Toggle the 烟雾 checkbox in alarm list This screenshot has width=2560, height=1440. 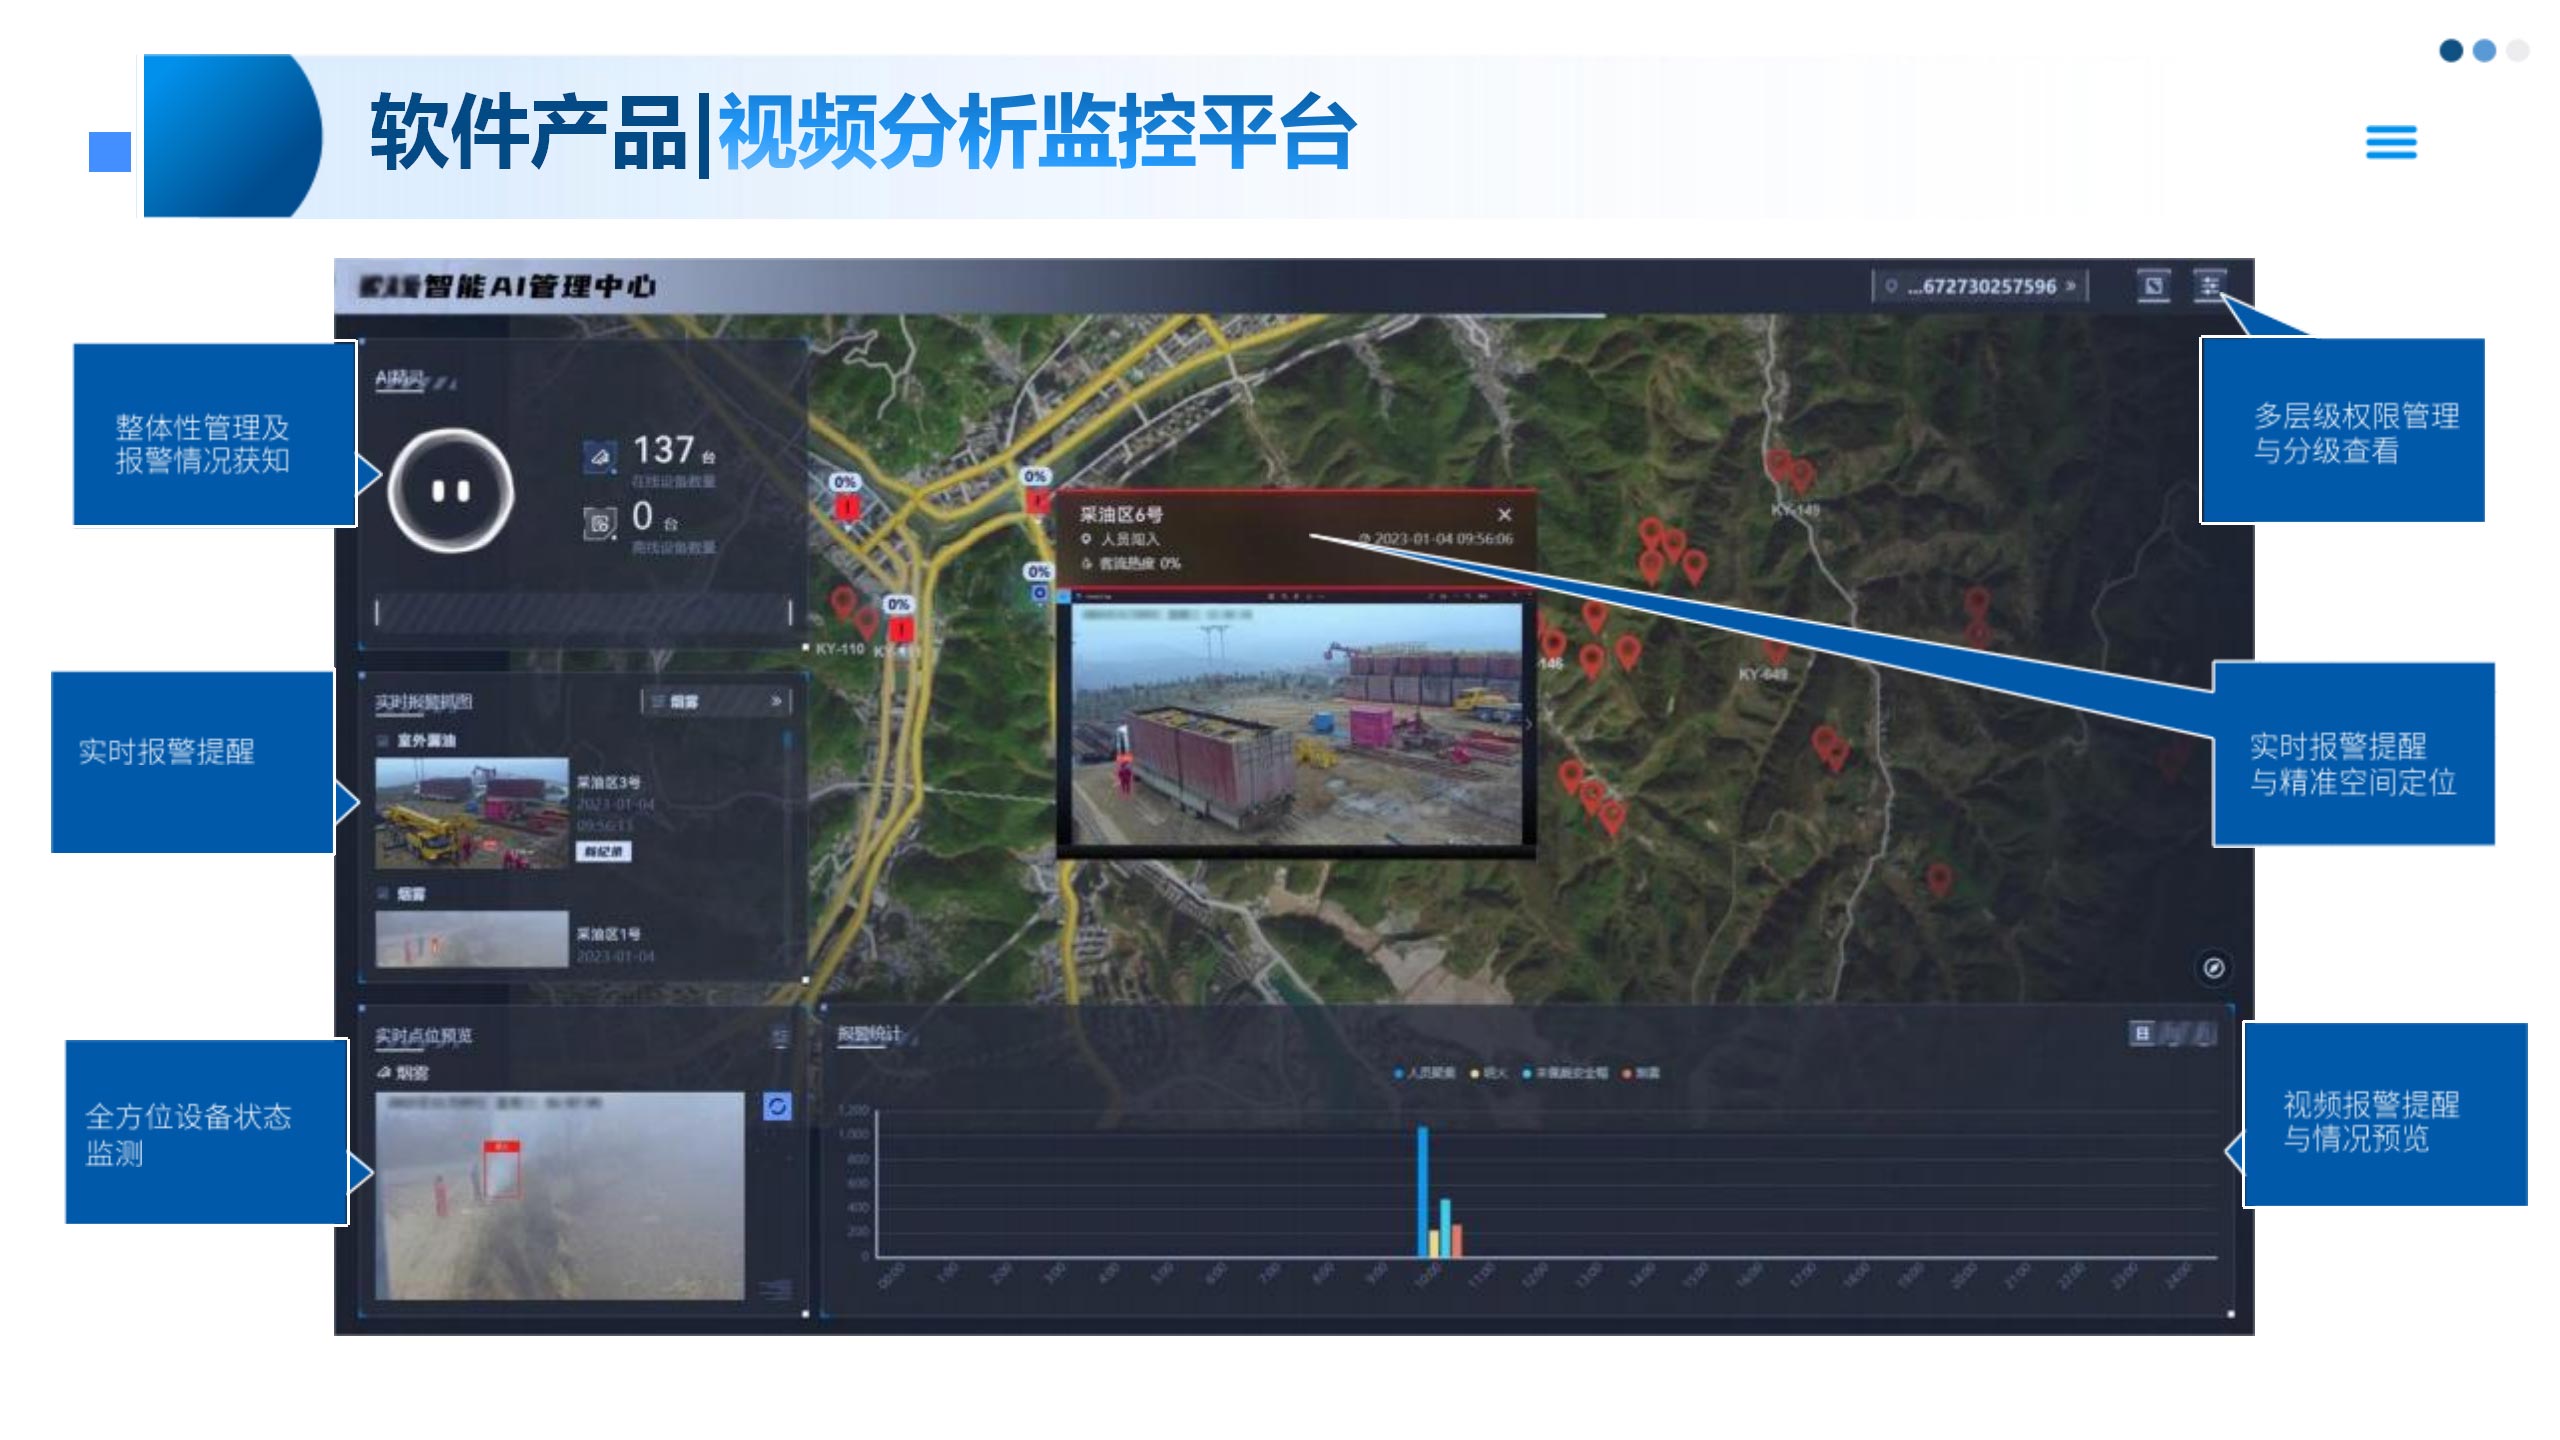coord(382,893)
